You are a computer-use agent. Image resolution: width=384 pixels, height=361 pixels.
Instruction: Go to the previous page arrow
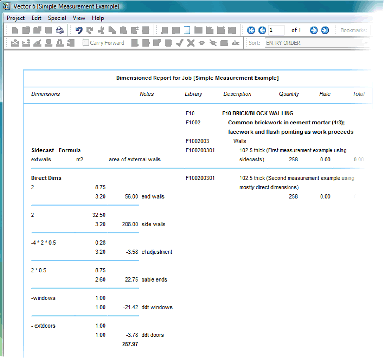point(262,30)
